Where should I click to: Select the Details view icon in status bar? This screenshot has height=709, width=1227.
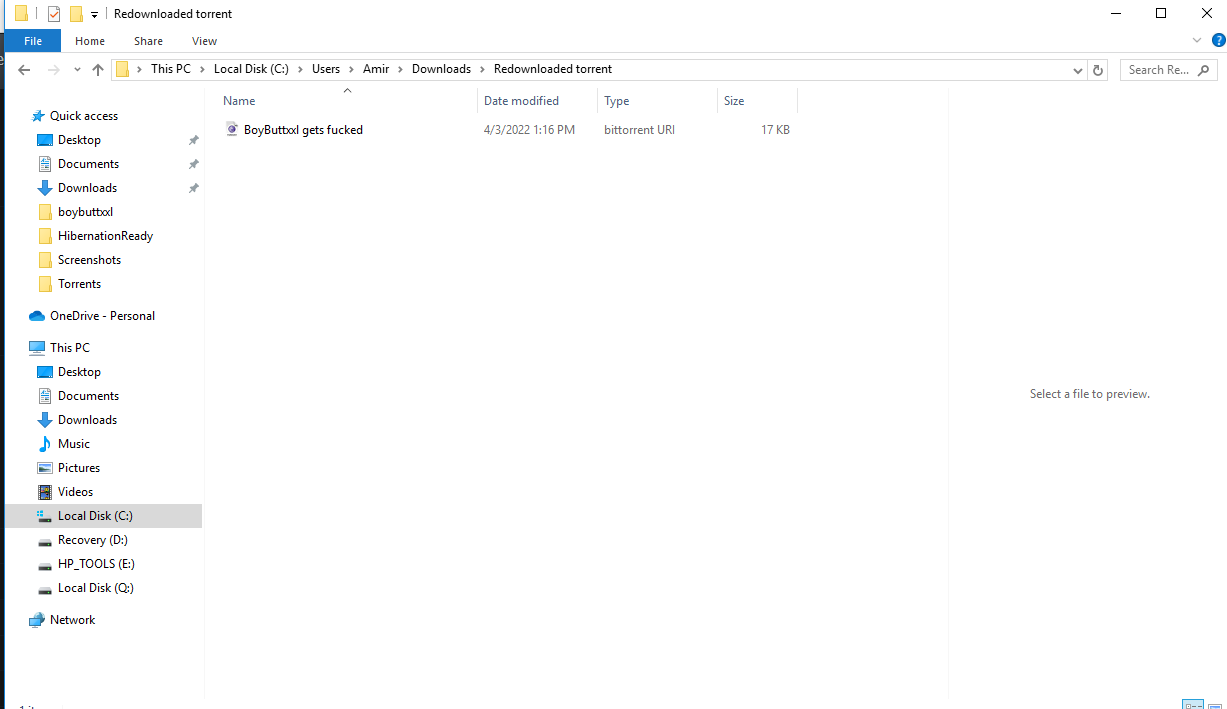(1193, 704)
